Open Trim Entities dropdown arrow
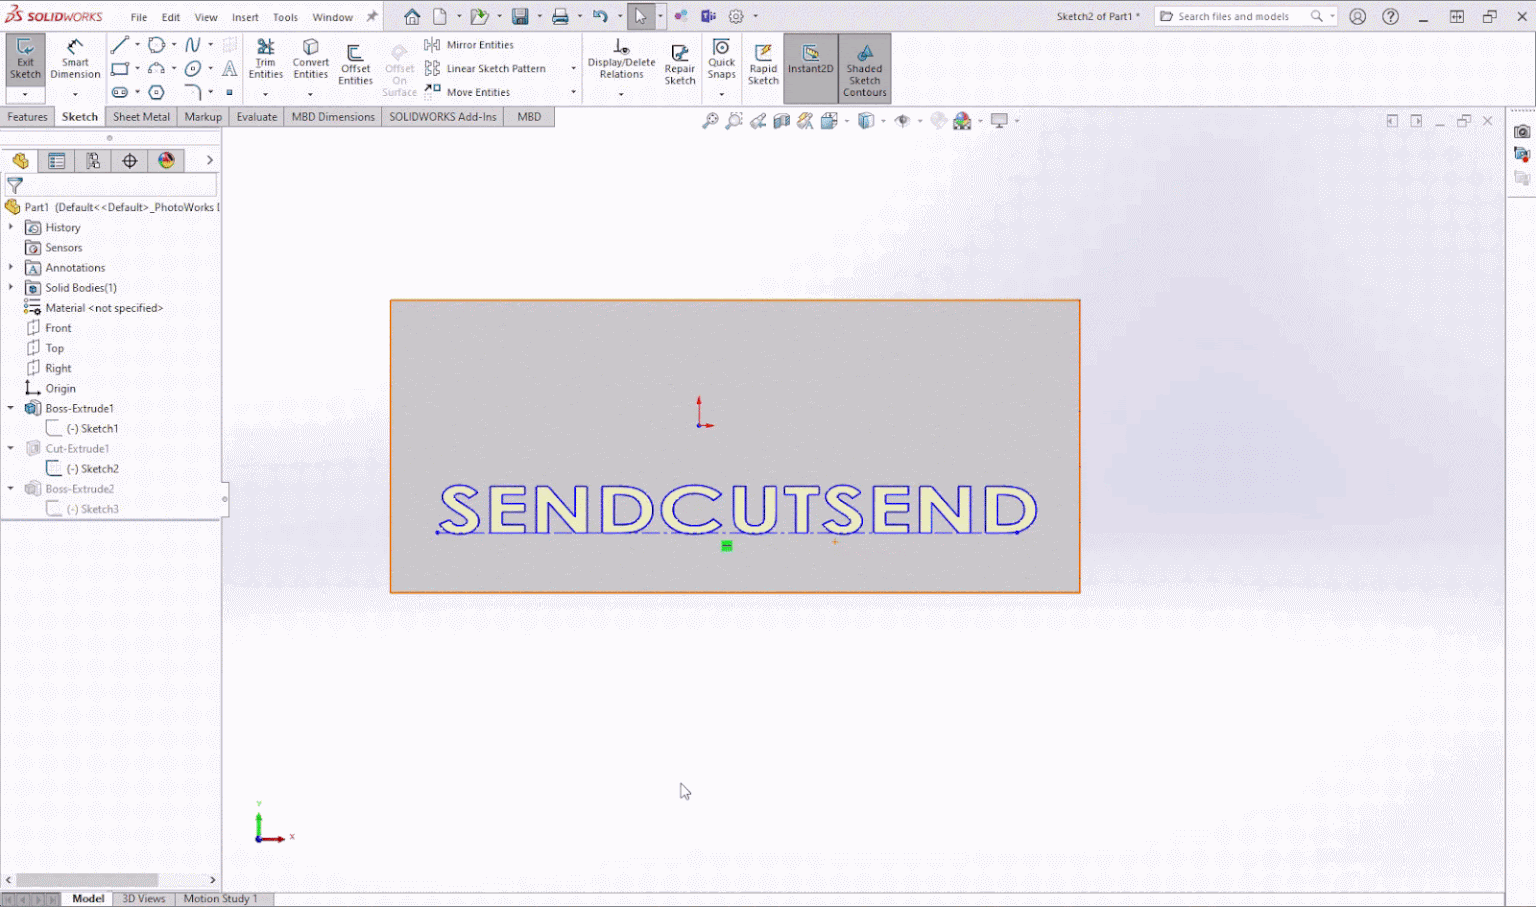 265,94
